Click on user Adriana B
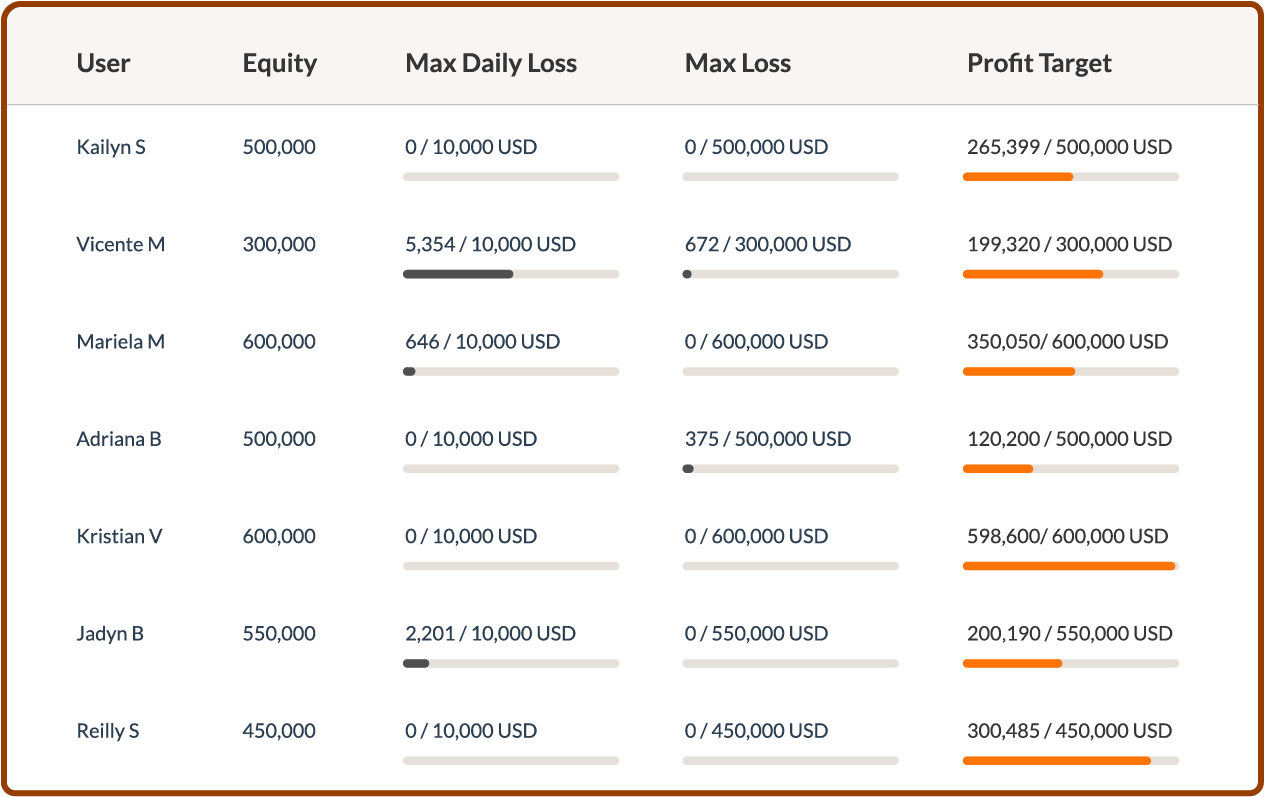The image size is (1264, 797). (119, 439)
